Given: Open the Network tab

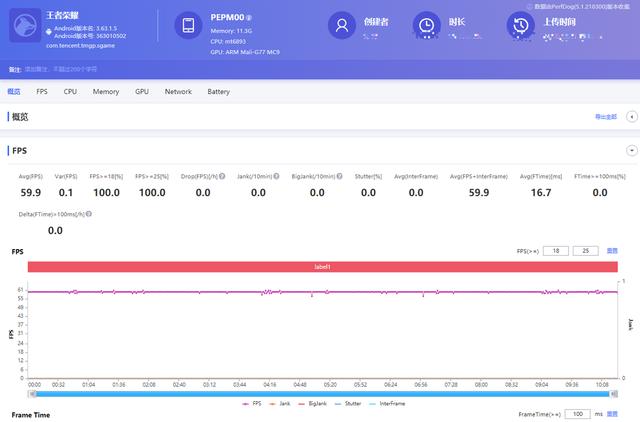Looking at the screenshot, I should (x=178, y=91).
